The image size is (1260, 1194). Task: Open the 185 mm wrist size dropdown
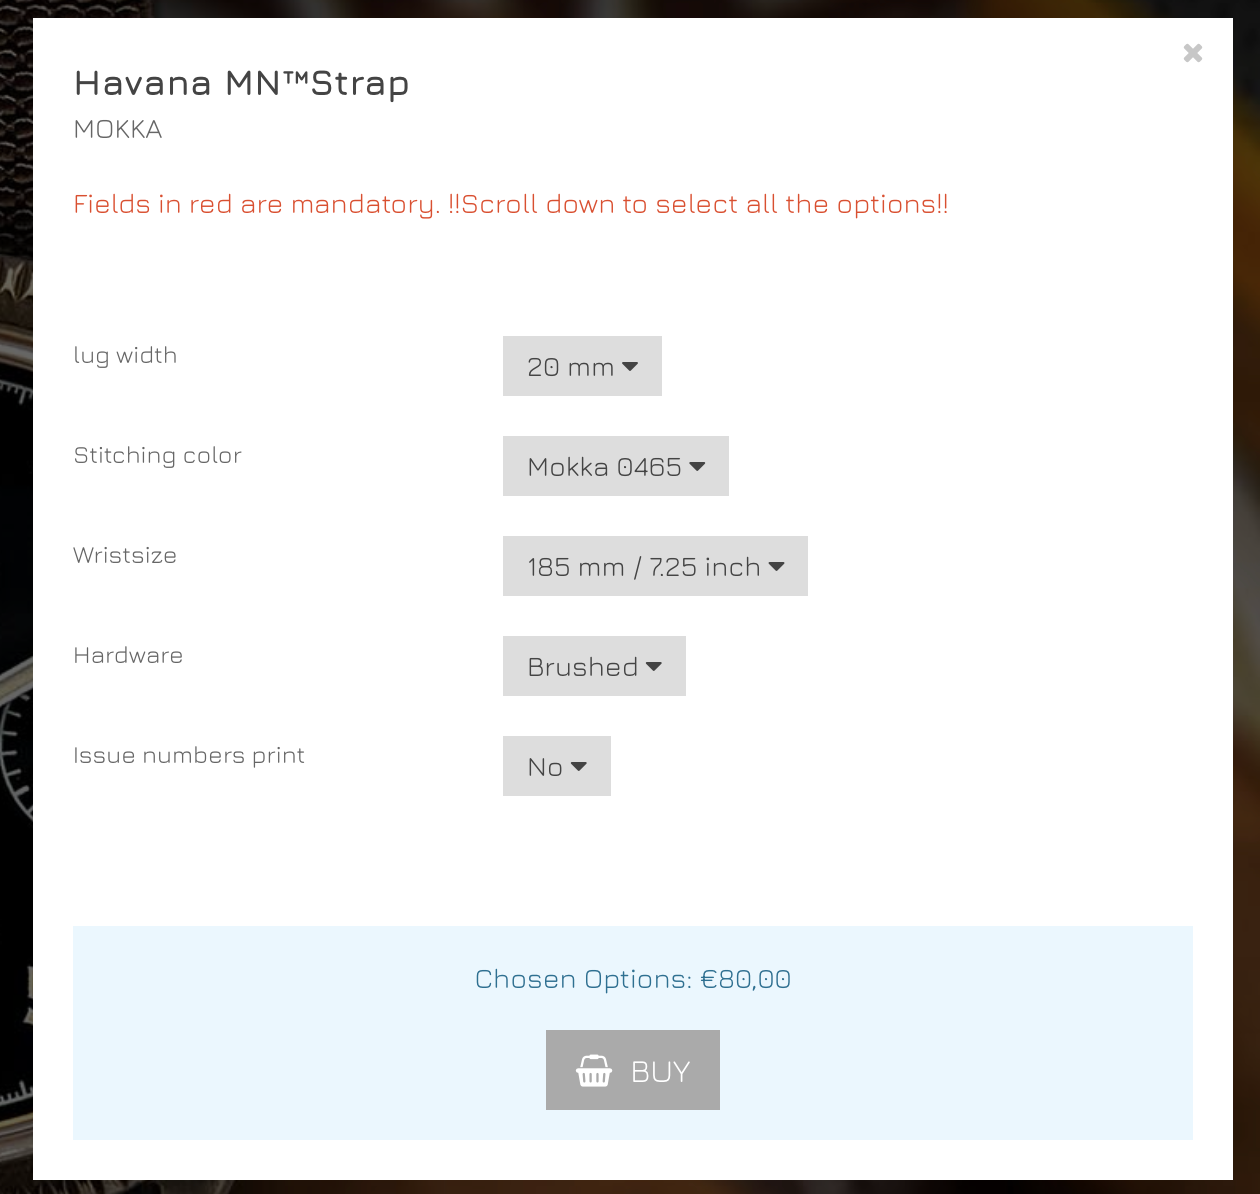coord(655,567)
